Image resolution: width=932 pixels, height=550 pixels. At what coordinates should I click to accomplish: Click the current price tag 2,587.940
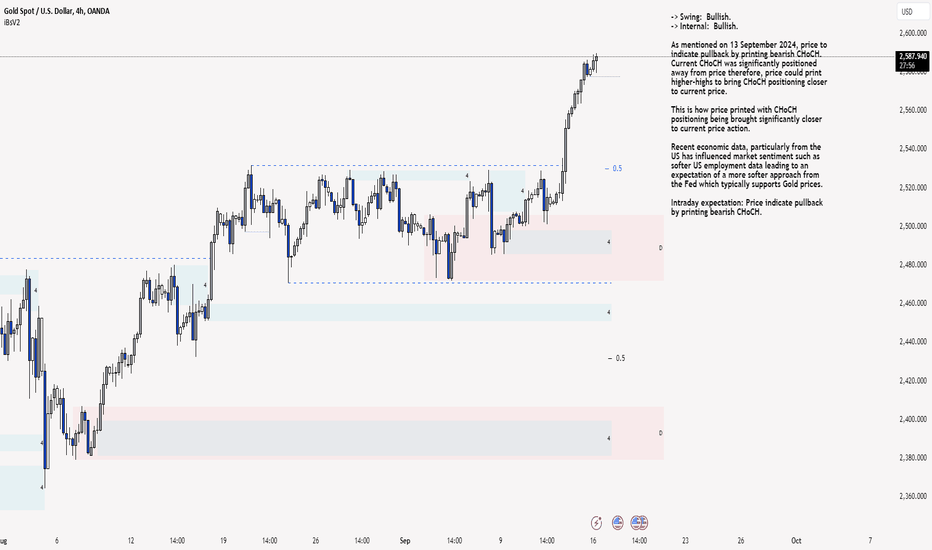tap(912, 56)
